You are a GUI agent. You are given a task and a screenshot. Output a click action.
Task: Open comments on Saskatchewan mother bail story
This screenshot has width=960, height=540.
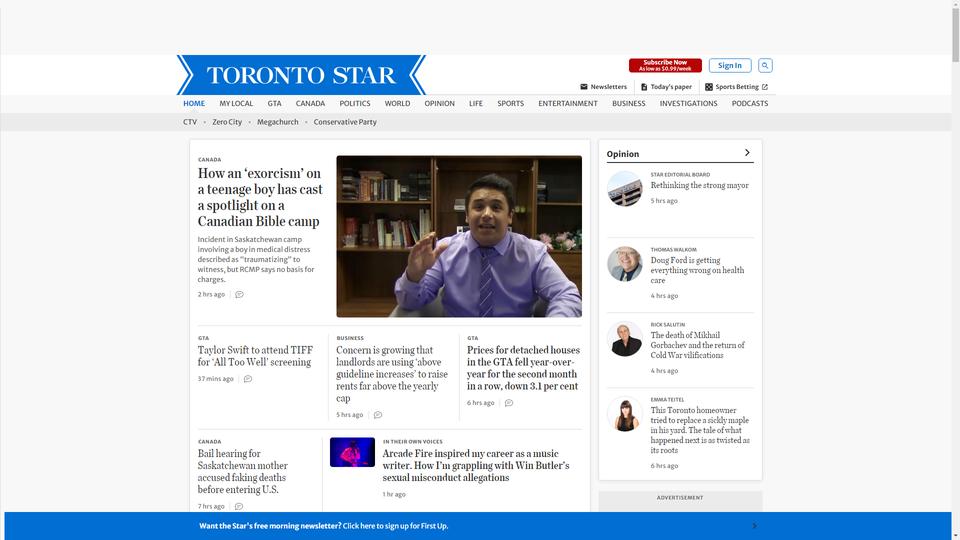pyautogui.click(x=239, y=506)
